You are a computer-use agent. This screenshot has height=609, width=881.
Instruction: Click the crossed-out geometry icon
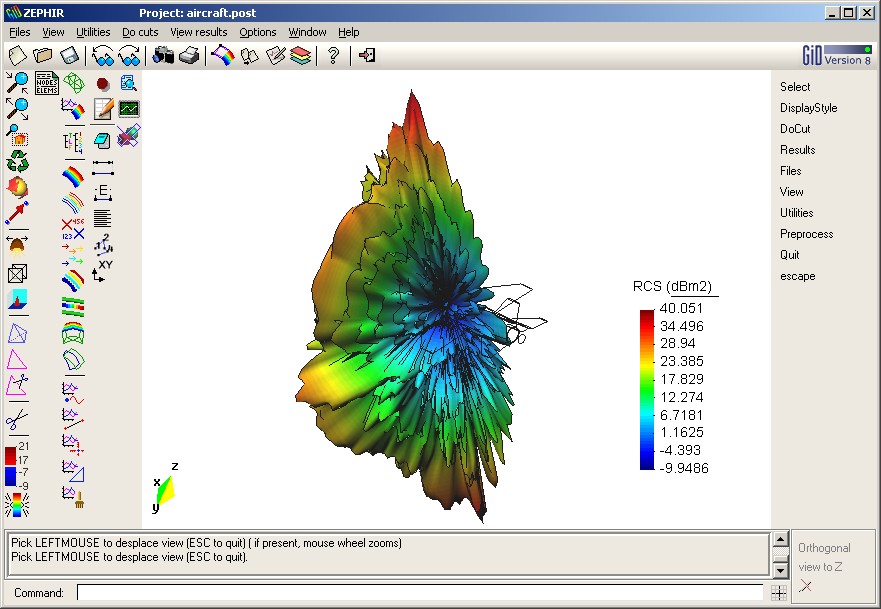(x=129, y=135)
